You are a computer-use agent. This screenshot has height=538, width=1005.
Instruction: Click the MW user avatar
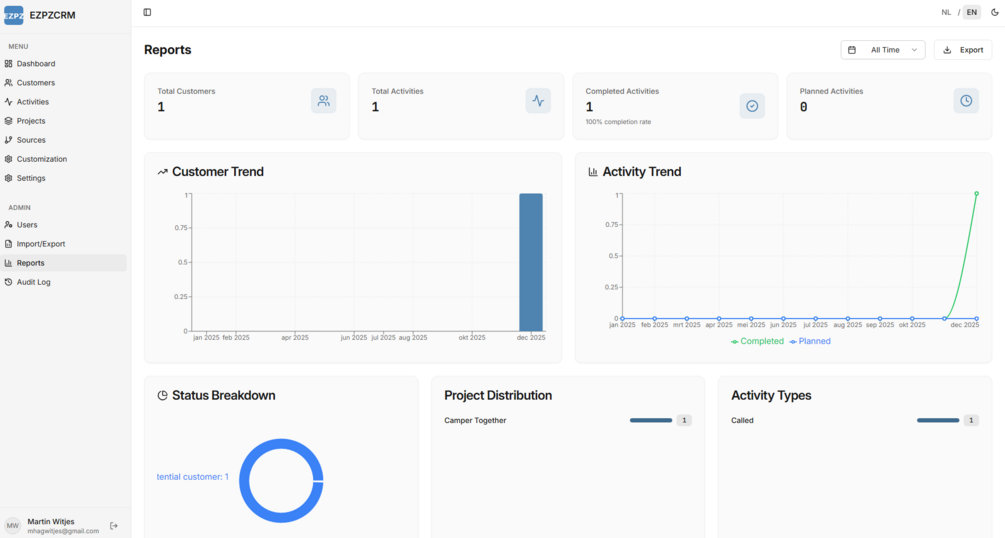tap(13, 526)
